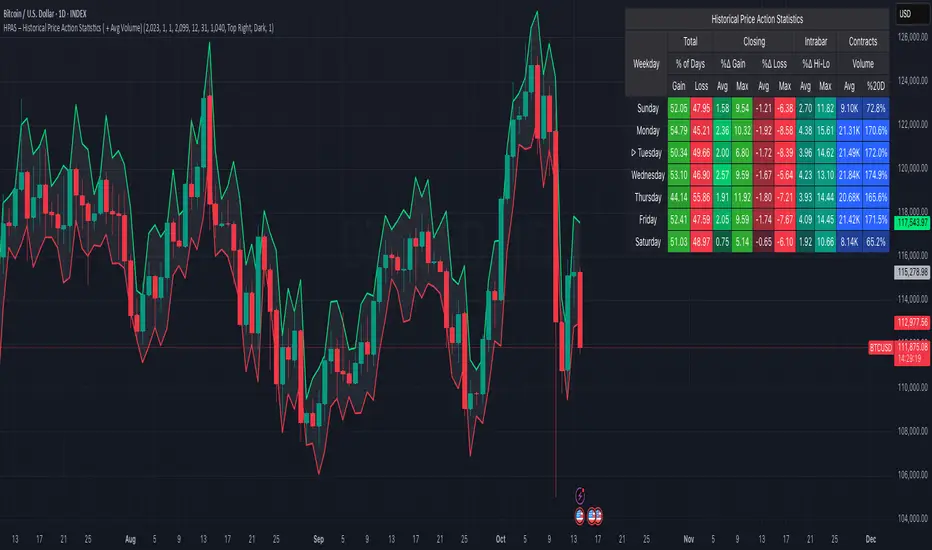Click Wednesday's 2.57 average gain cell
The image size is (932, 550).
722,175
